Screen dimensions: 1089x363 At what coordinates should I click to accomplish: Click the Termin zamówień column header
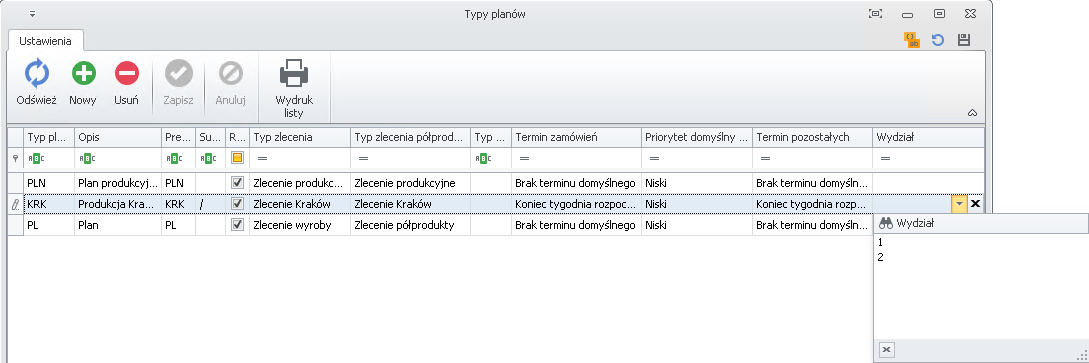point(576,137)
